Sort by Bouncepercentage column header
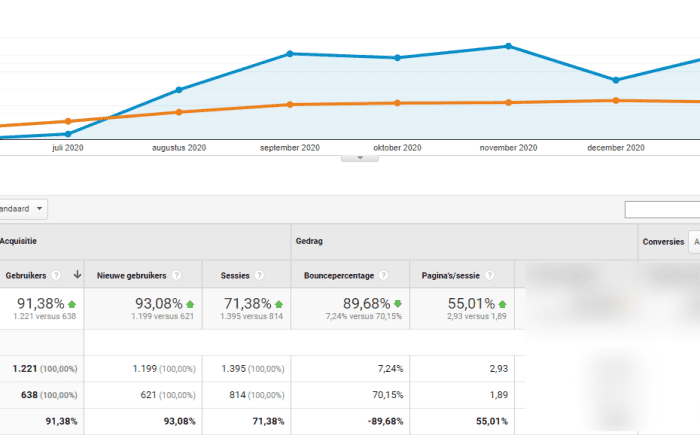 338,276
